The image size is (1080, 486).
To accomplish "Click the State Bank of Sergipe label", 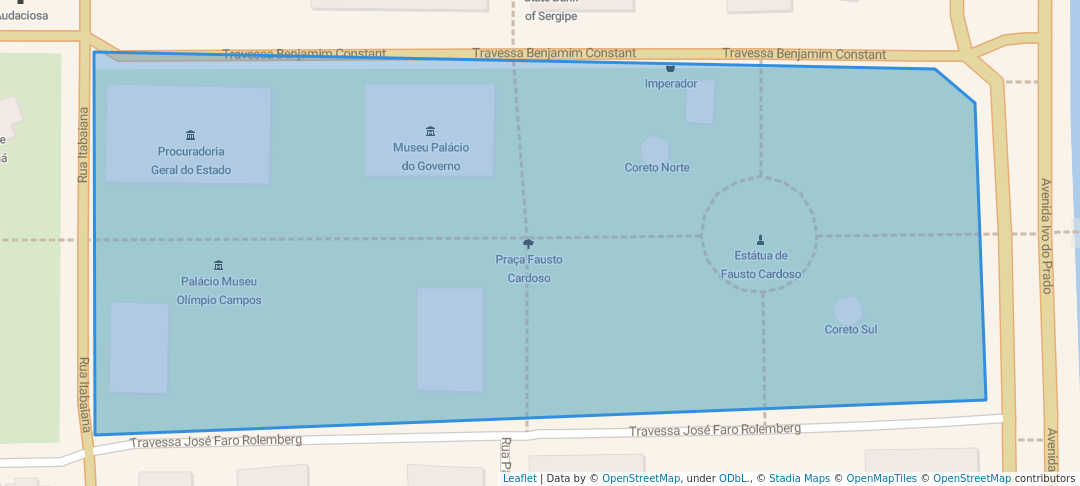I will click(x=551, y=10).
